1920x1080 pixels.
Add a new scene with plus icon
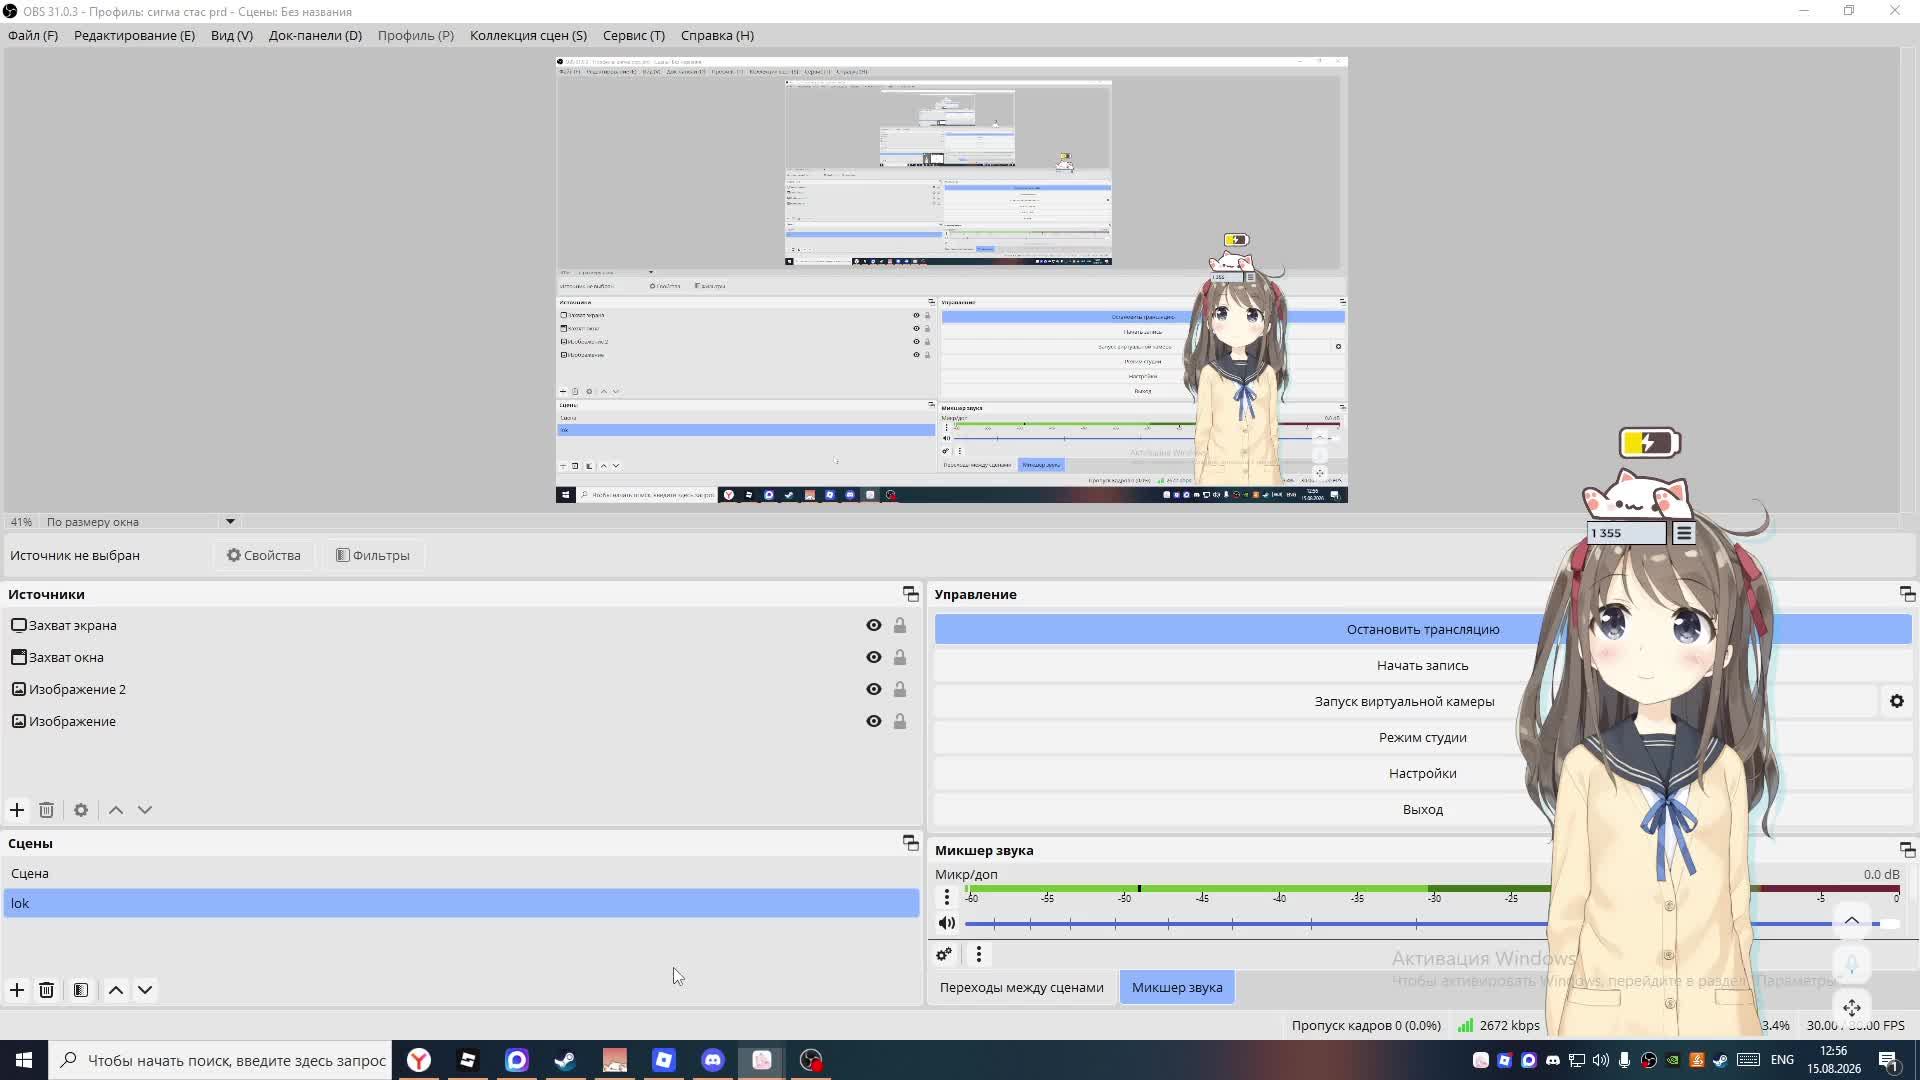click(x=17, y=990)
